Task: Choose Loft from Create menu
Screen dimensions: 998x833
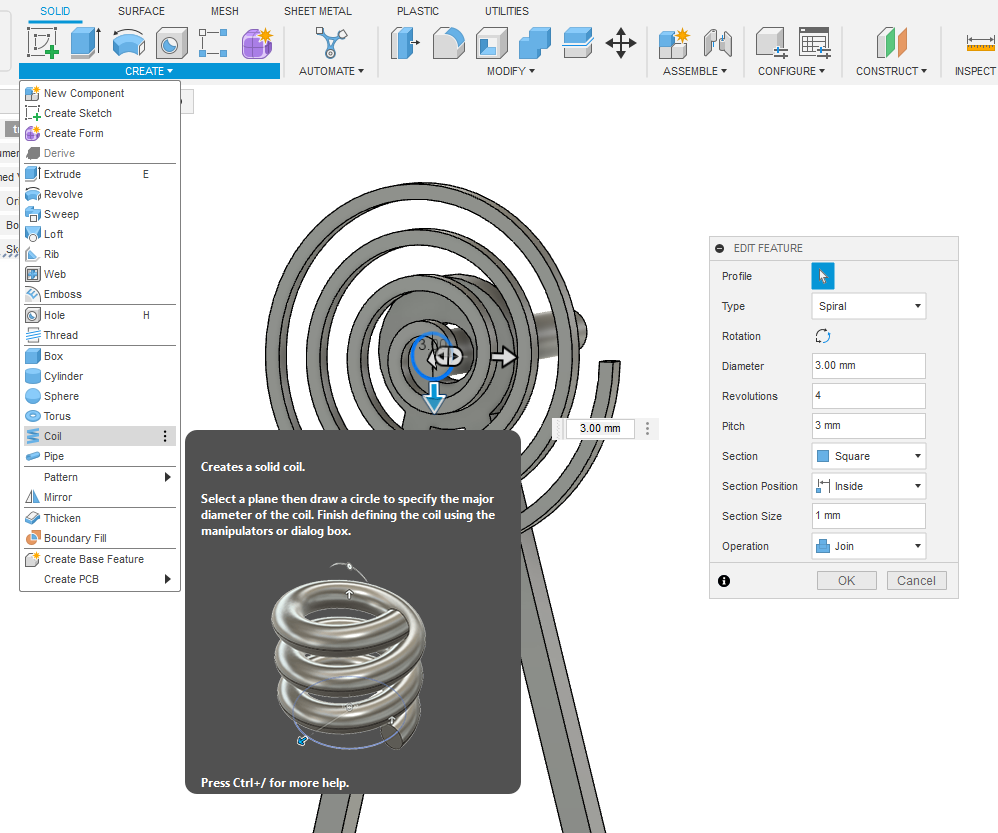Action: (100, 234)
